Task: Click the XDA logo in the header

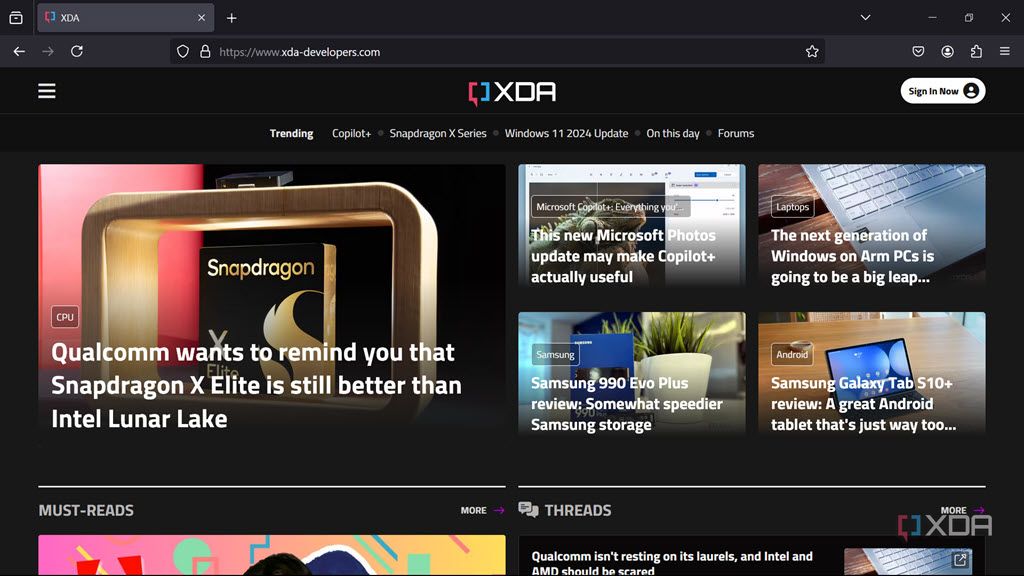Action: pyautogui.click(x=512, y=92)
